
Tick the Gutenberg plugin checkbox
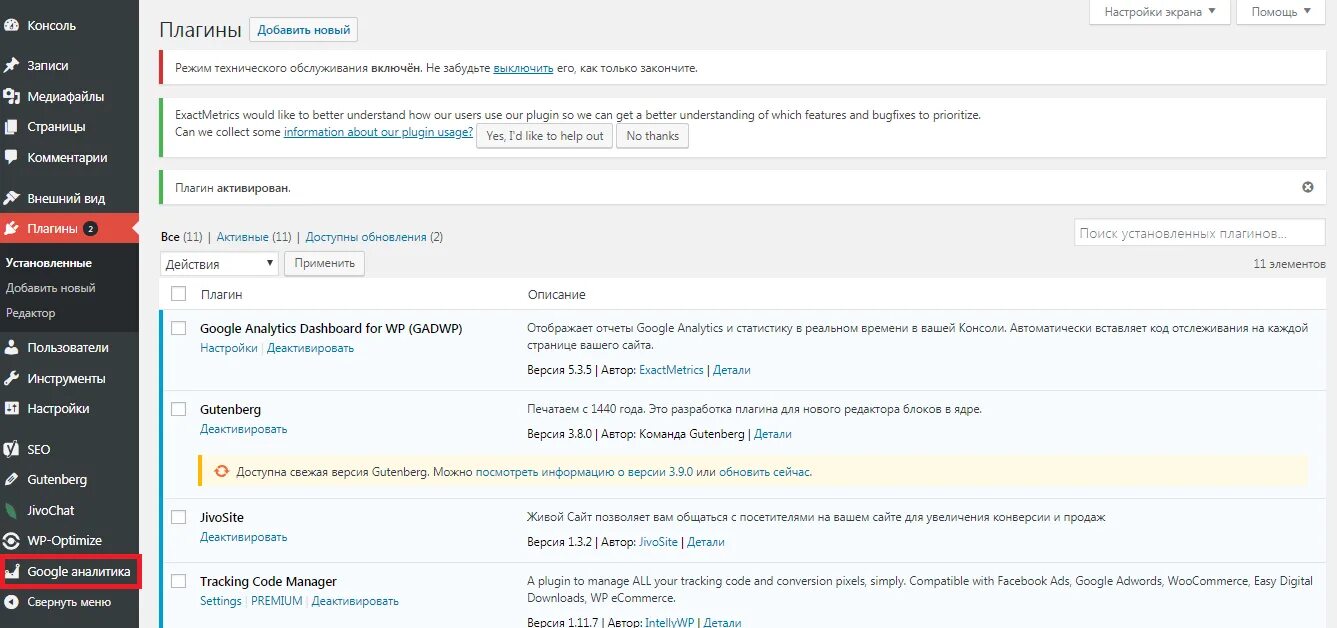[x=179, y=409]
